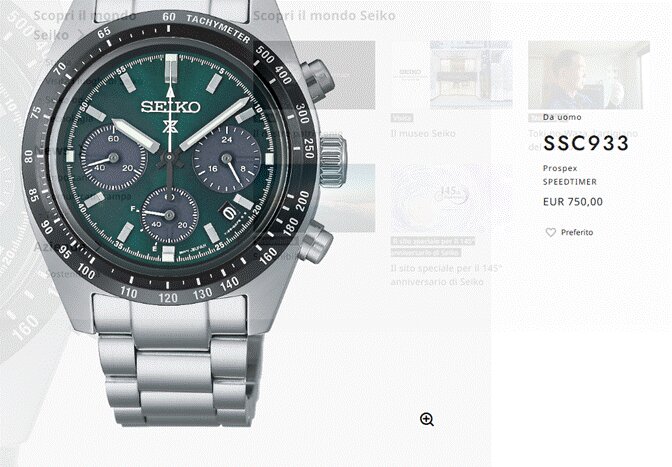Expand the faded Azienda menu item
The height and width of the screenshot is (467, 672).
click(x=51, y=247)
